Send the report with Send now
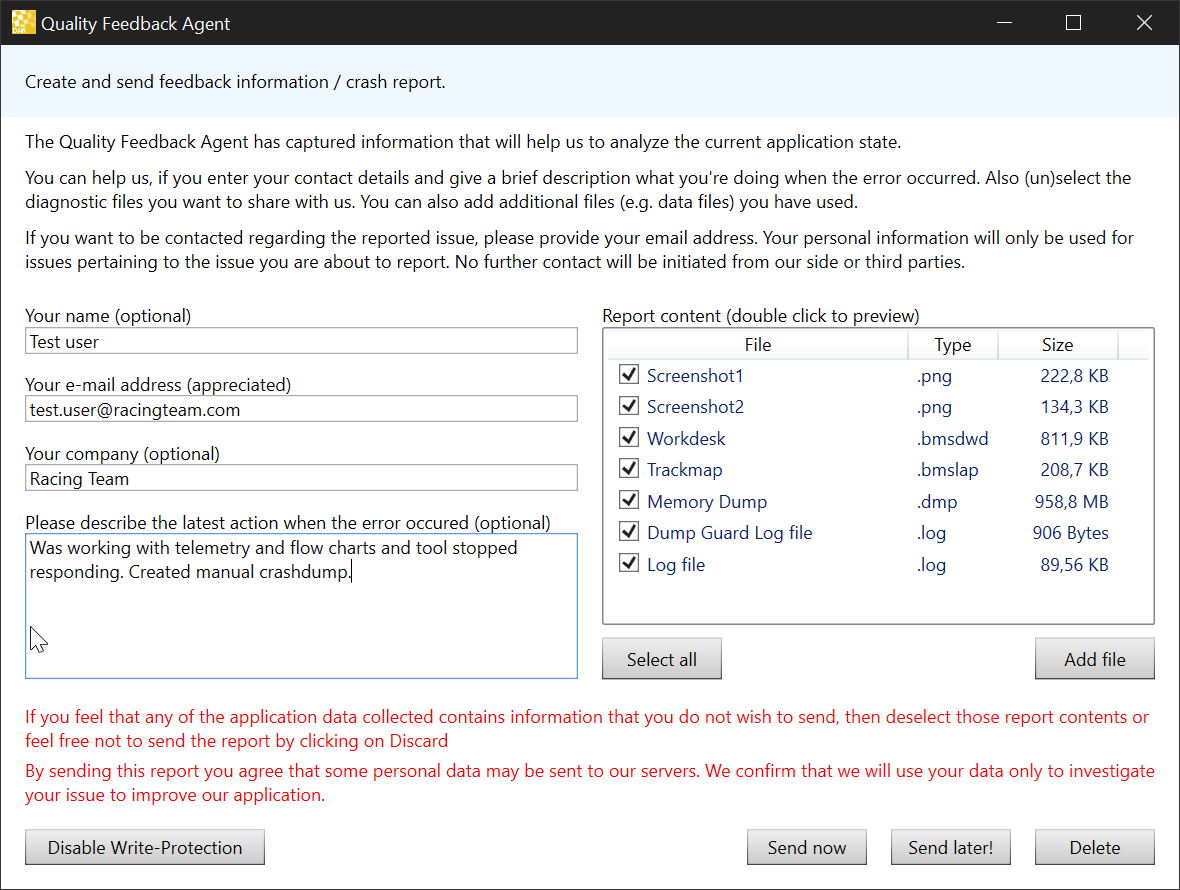The height and width of the screenshot is (890, 1180). [807, 847]
